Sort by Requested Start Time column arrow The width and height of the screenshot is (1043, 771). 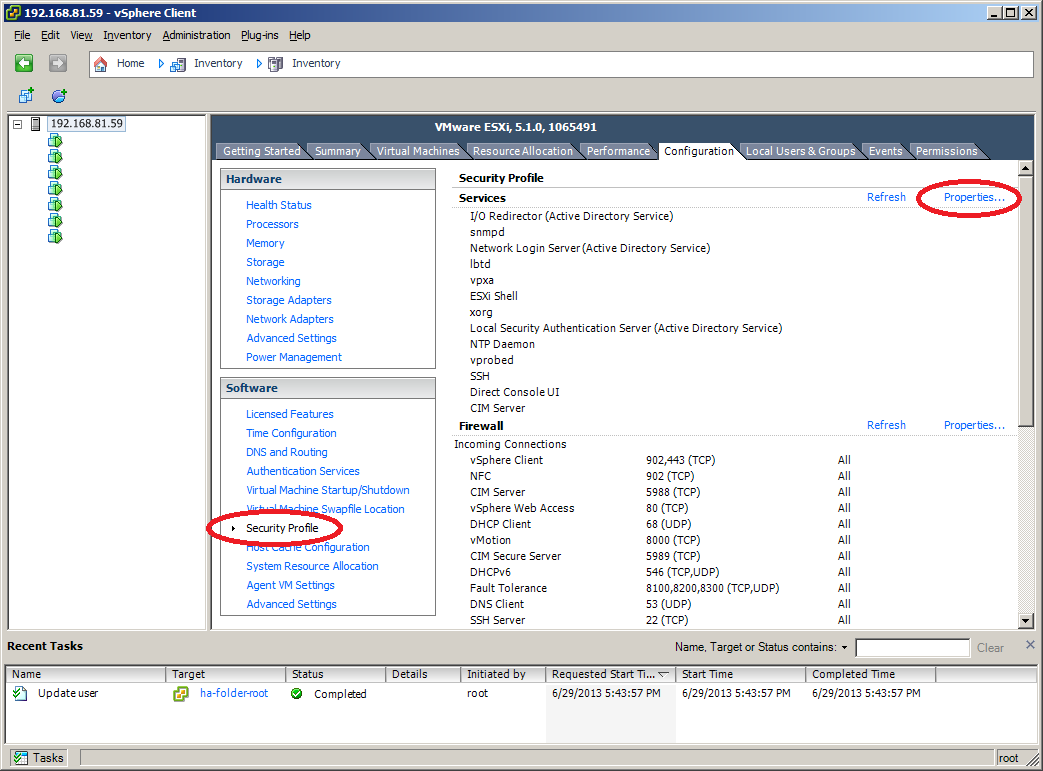pos(664,675)
